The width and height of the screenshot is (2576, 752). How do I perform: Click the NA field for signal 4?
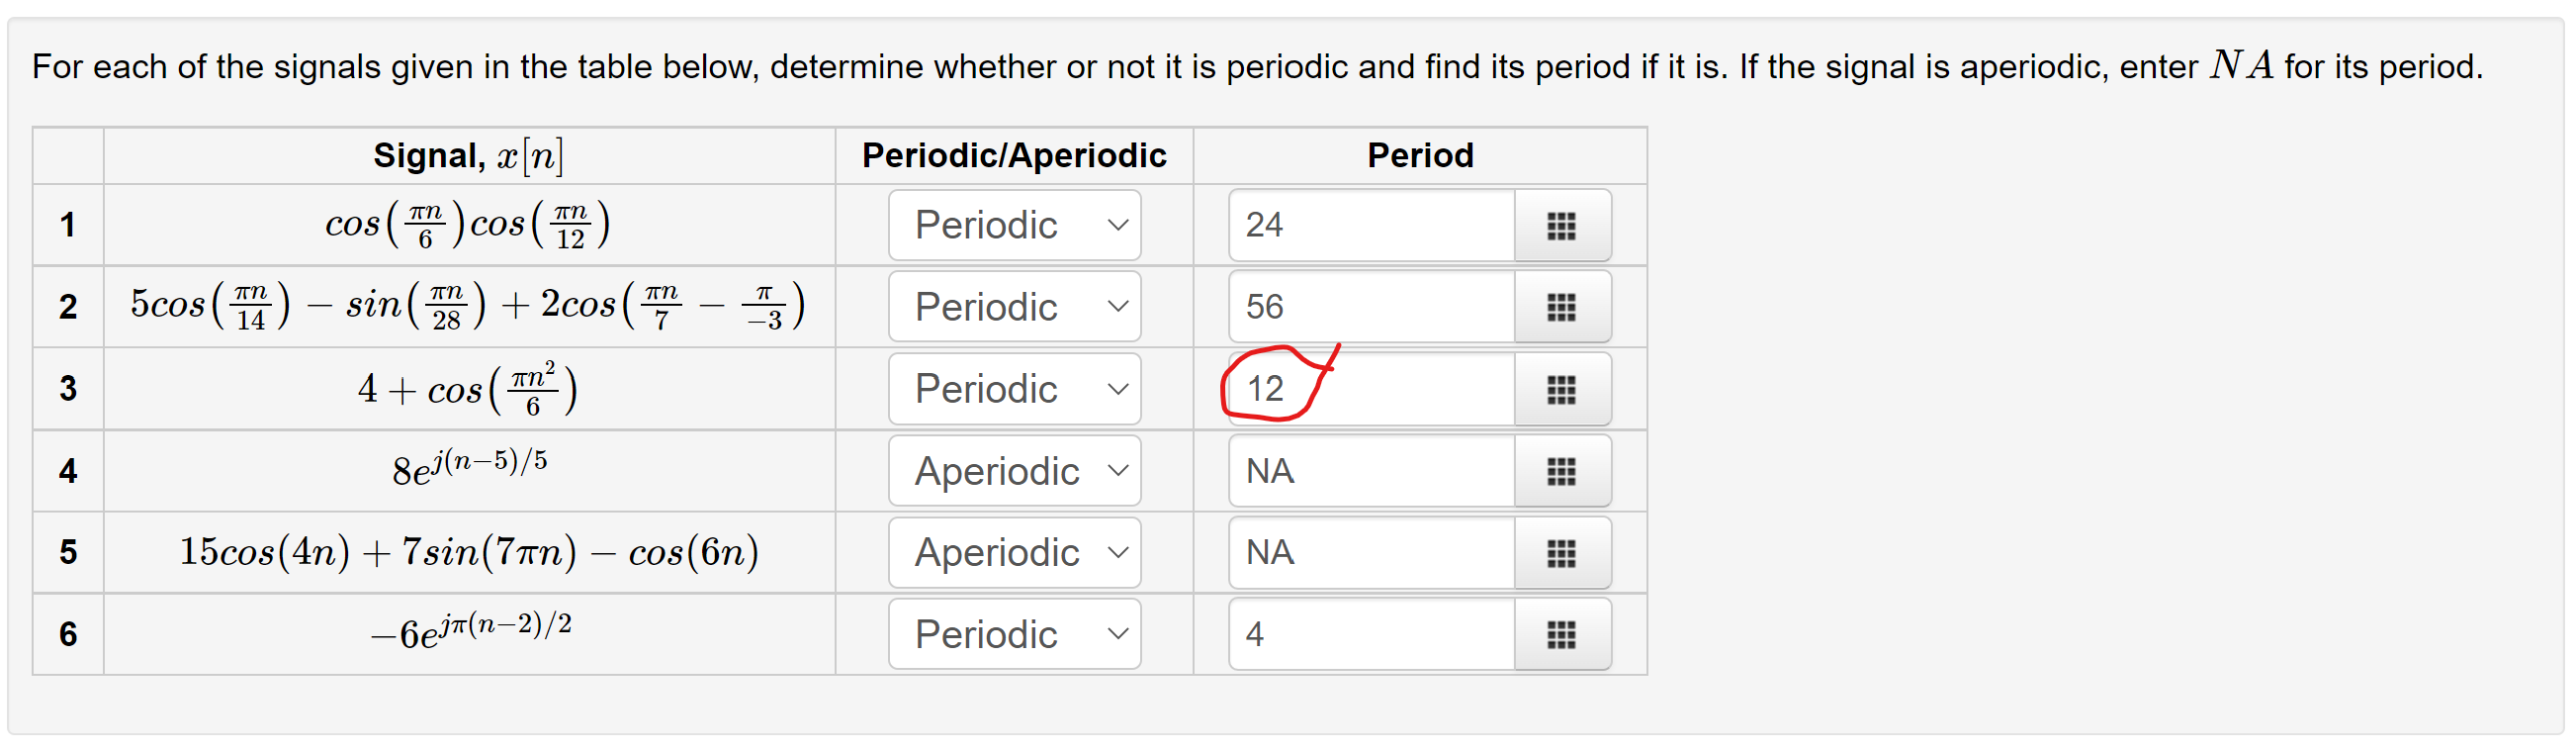pos(1370,470)
